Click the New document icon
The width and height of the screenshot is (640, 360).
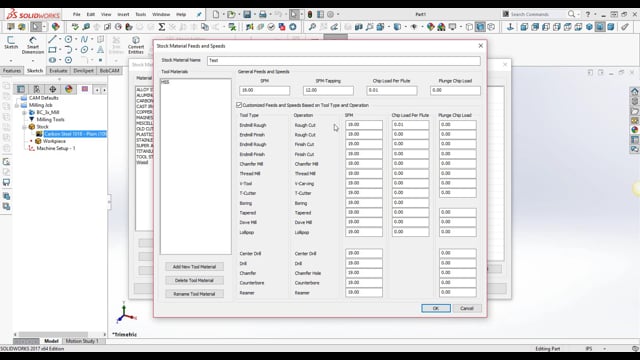pos(216,14)
